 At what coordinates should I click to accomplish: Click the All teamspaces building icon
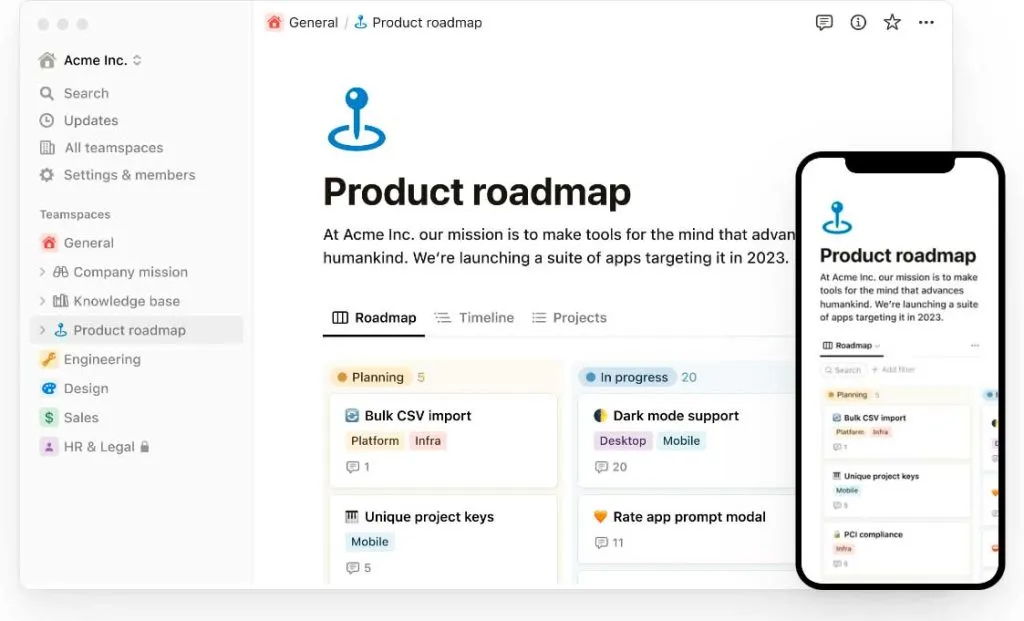47,148
